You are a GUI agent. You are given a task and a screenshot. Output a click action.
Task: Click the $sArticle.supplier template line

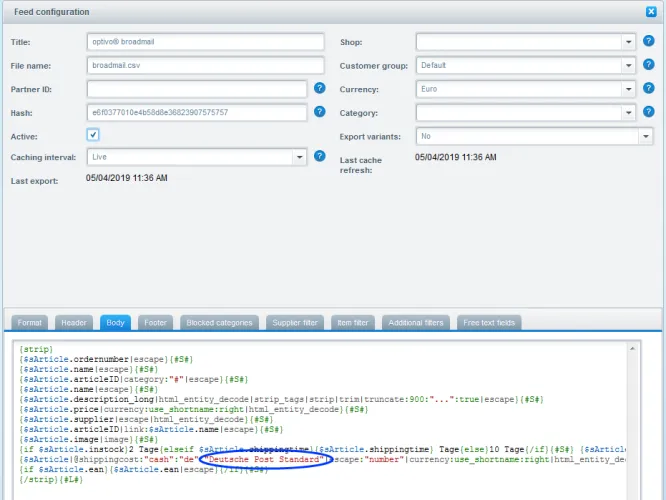click(x=146, y=419)
